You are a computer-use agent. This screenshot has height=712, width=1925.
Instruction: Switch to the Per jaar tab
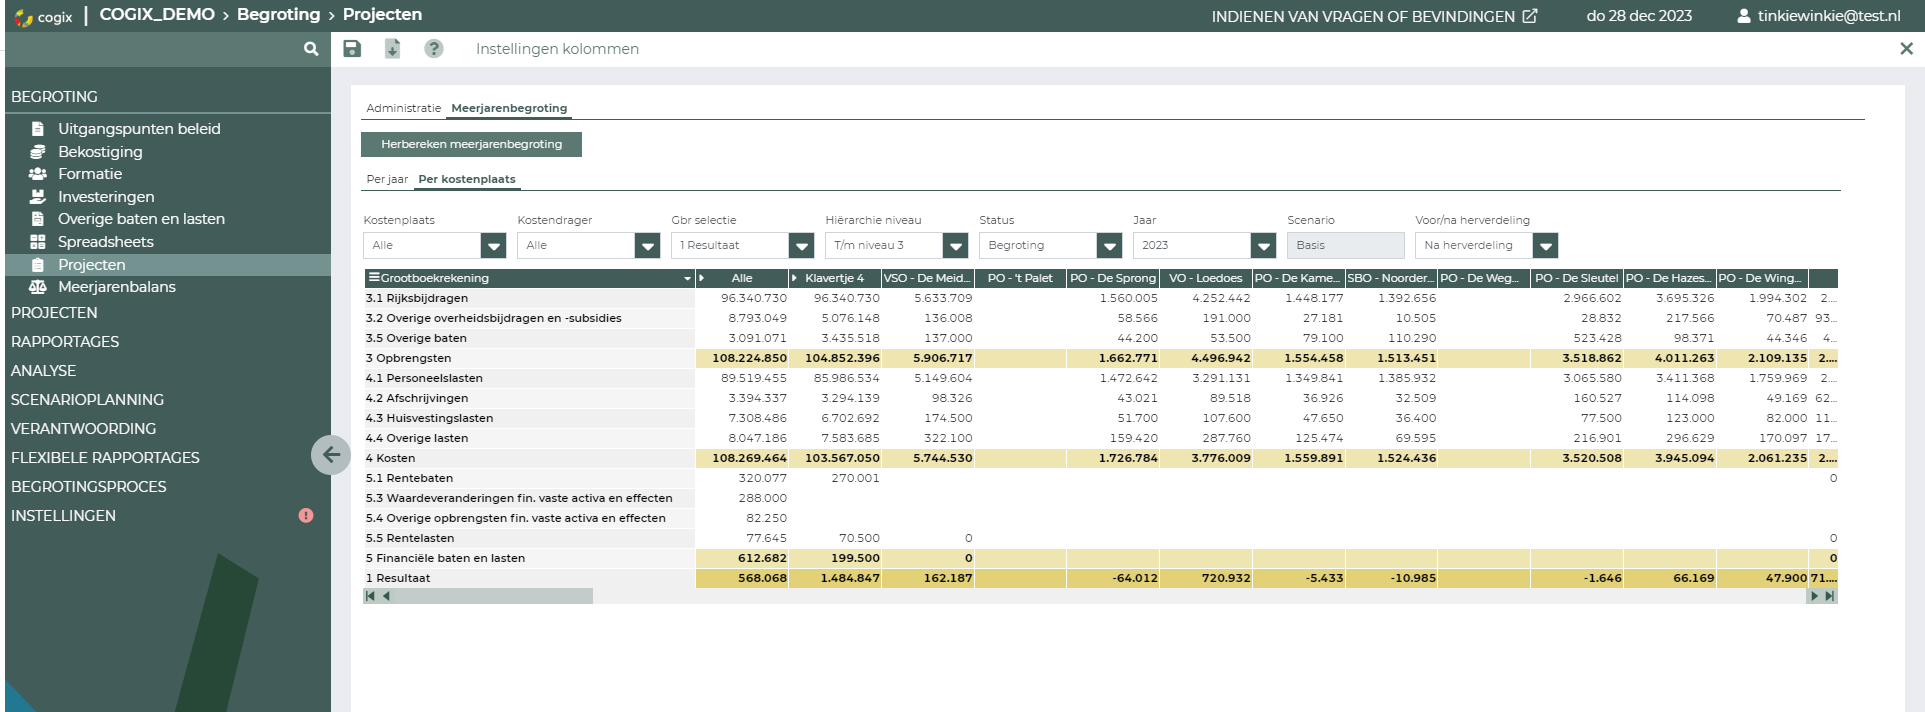click(x=387, y=179)
